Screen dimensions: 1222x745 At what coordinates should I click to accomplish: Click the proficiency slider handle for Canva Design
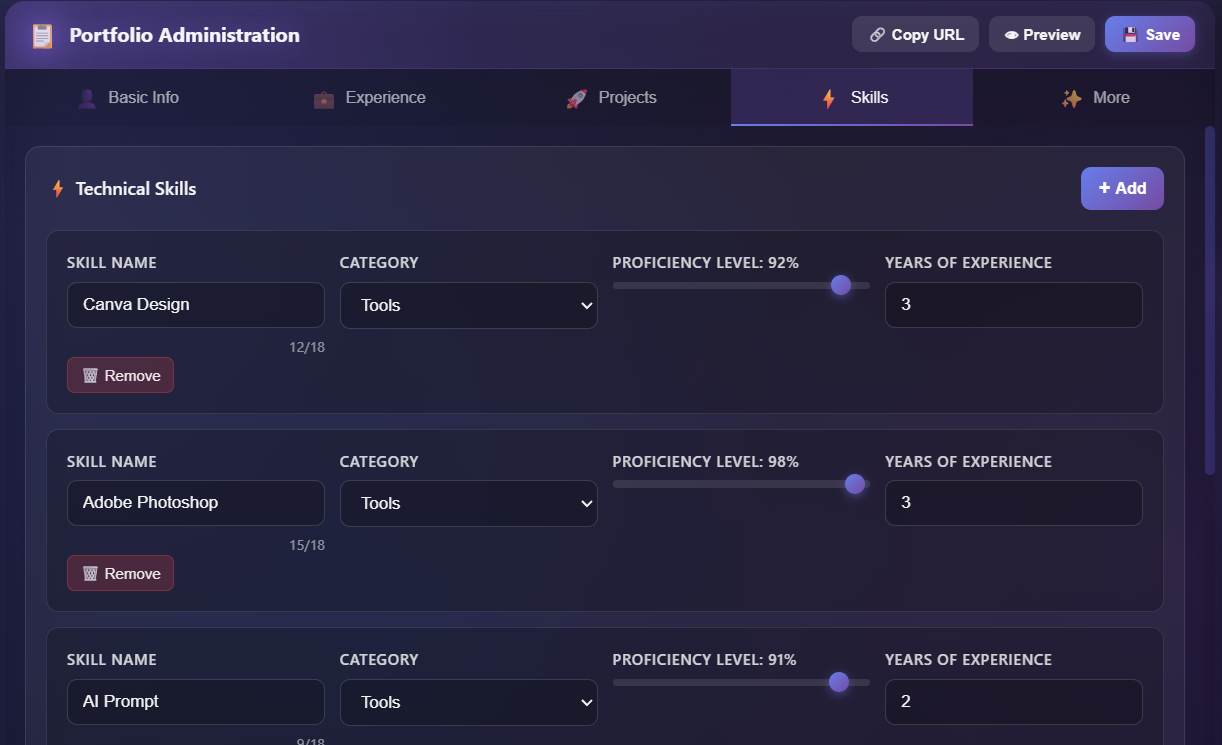pyautogui.click(x=841, y=285)
